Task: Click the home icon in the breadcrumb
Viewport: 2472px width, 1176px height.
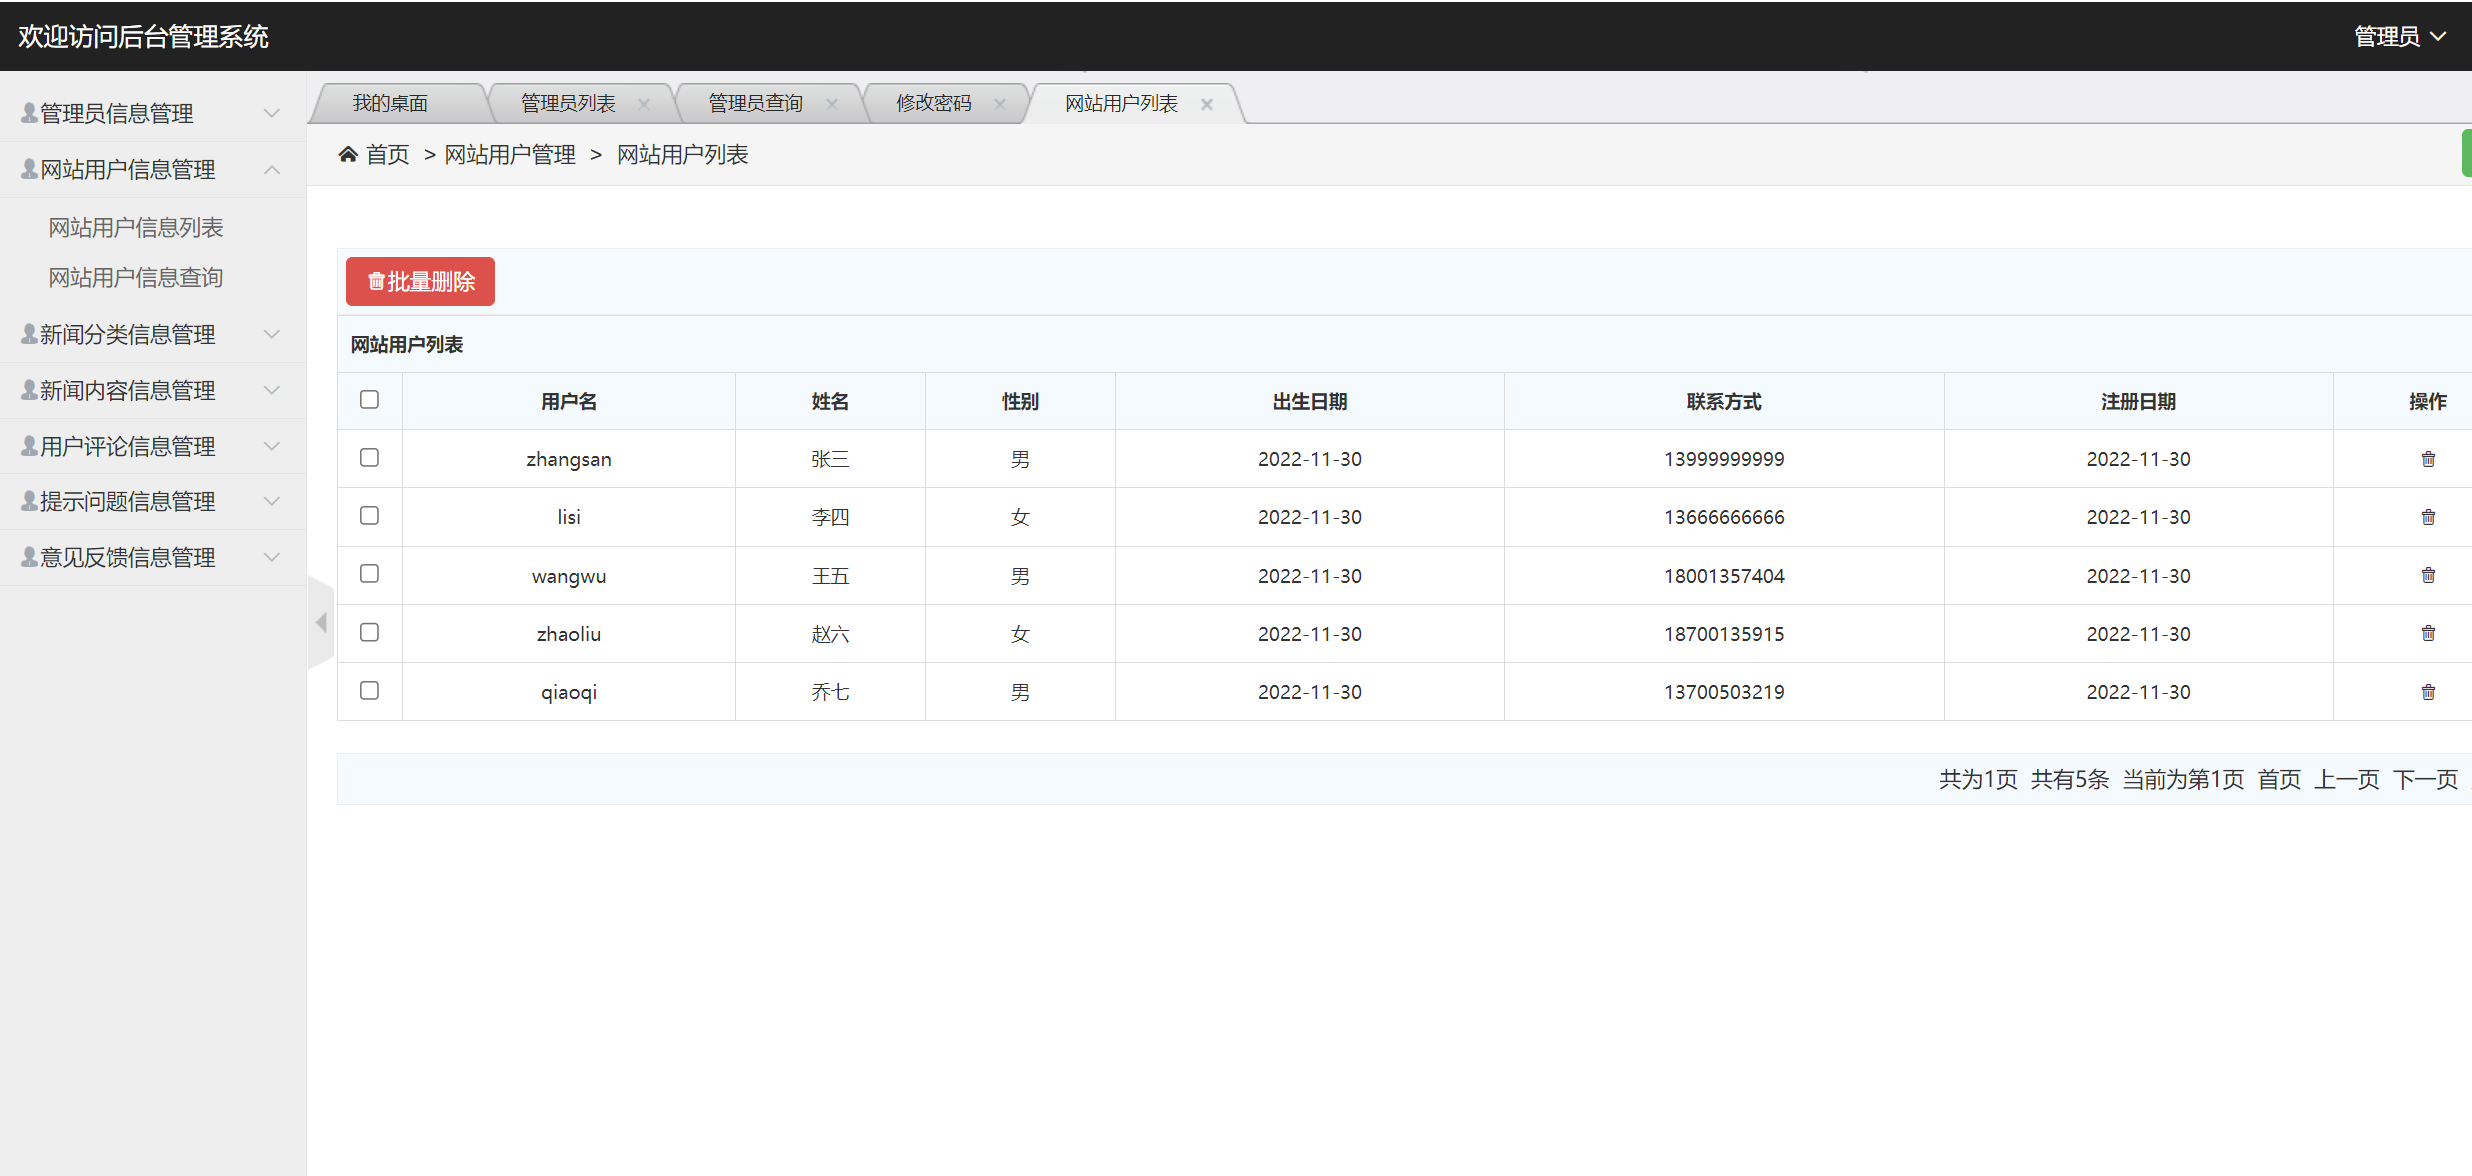Action: [x=347, y=152]
